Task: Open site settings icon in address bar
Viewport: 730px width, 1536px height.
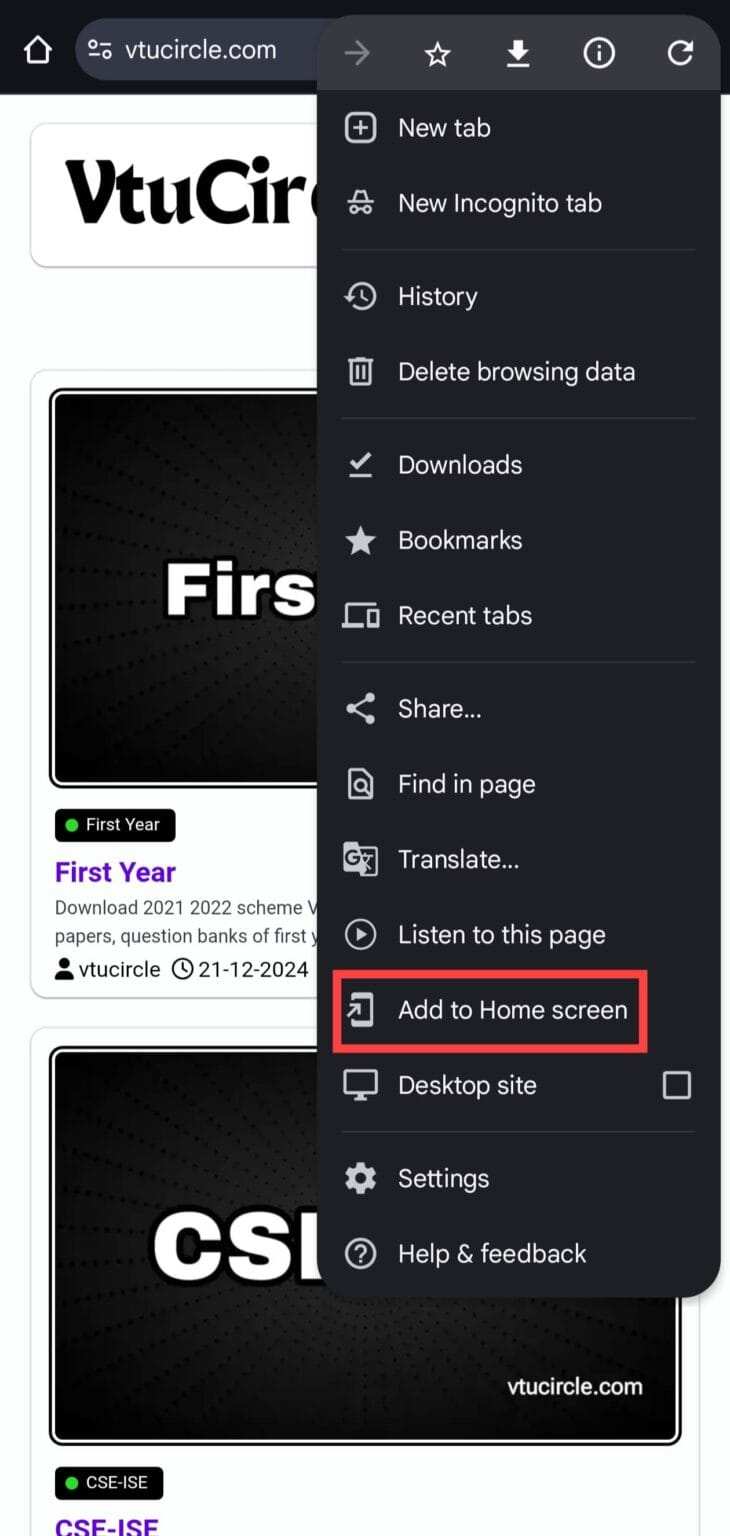Action: point(99,50)
